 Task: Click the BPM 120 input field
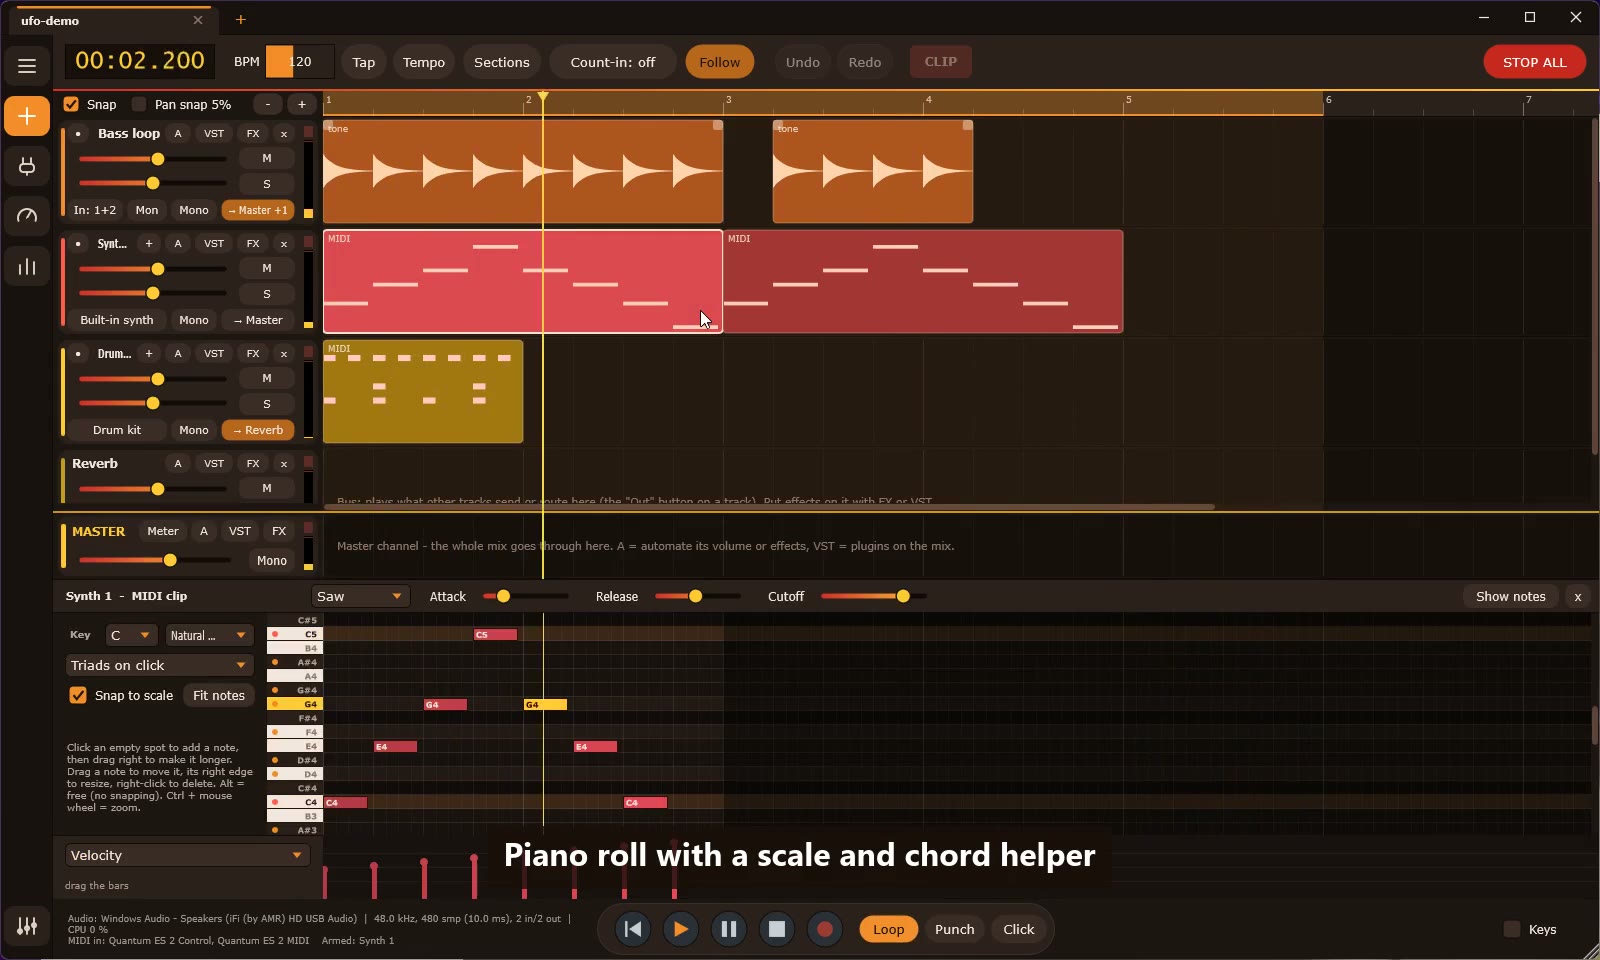pyautogui.click(x=300, y=62)
